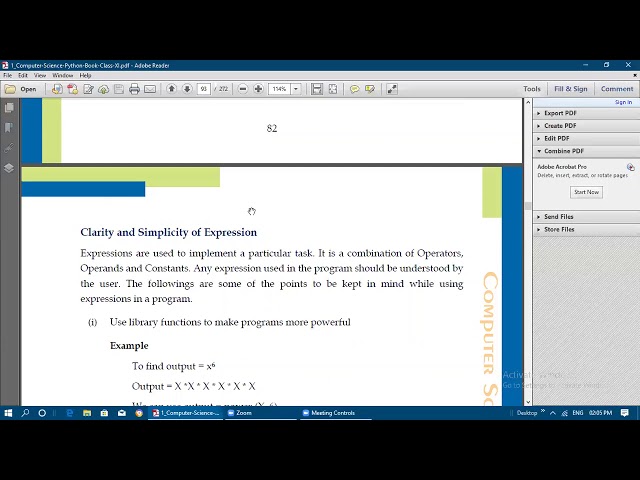Open Mail app from taskbar
640x480 pixels.
[x=122, y=413]
